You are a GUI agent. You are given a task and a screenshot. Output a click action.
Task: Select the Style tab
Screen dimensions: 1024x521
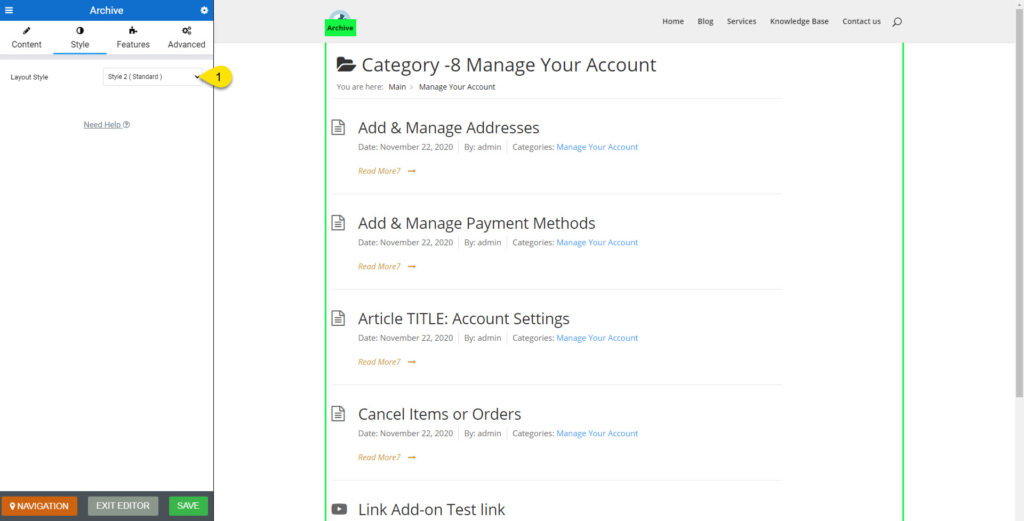pos(80,38)
